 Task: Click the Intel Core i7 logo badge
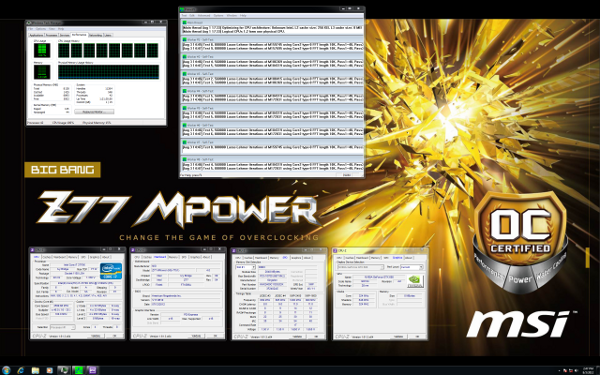tap(111, 271)
